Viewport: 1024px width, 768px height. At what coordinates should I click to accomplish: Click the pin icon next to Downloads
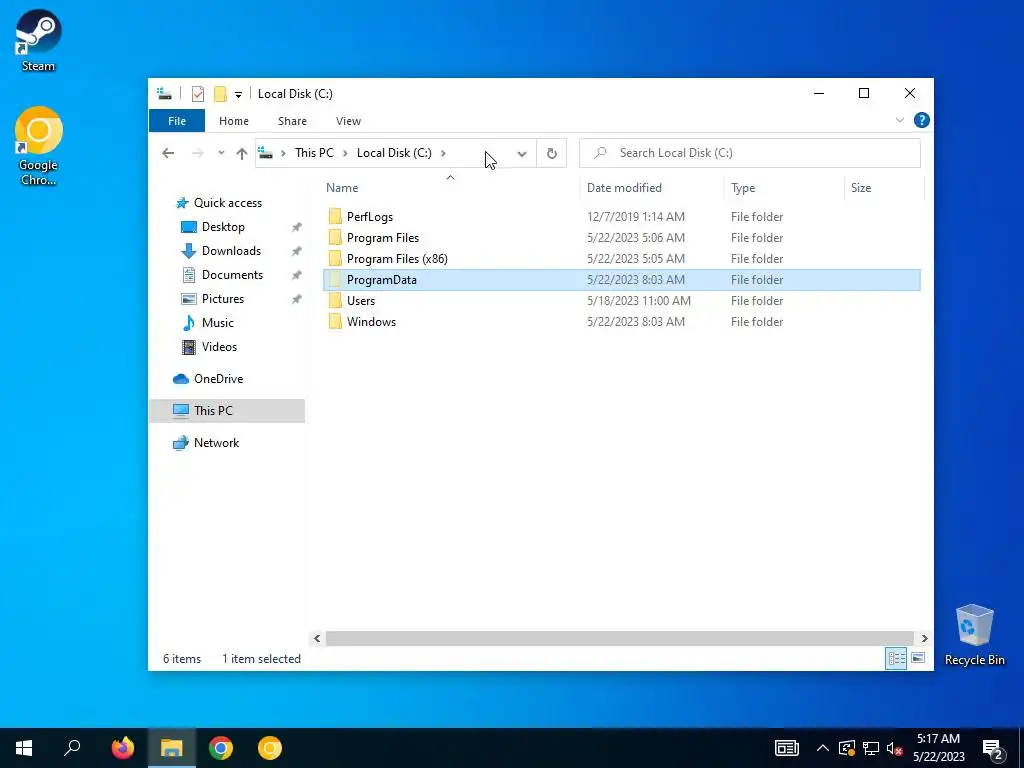pyautogui.click(x=296, y=251)
